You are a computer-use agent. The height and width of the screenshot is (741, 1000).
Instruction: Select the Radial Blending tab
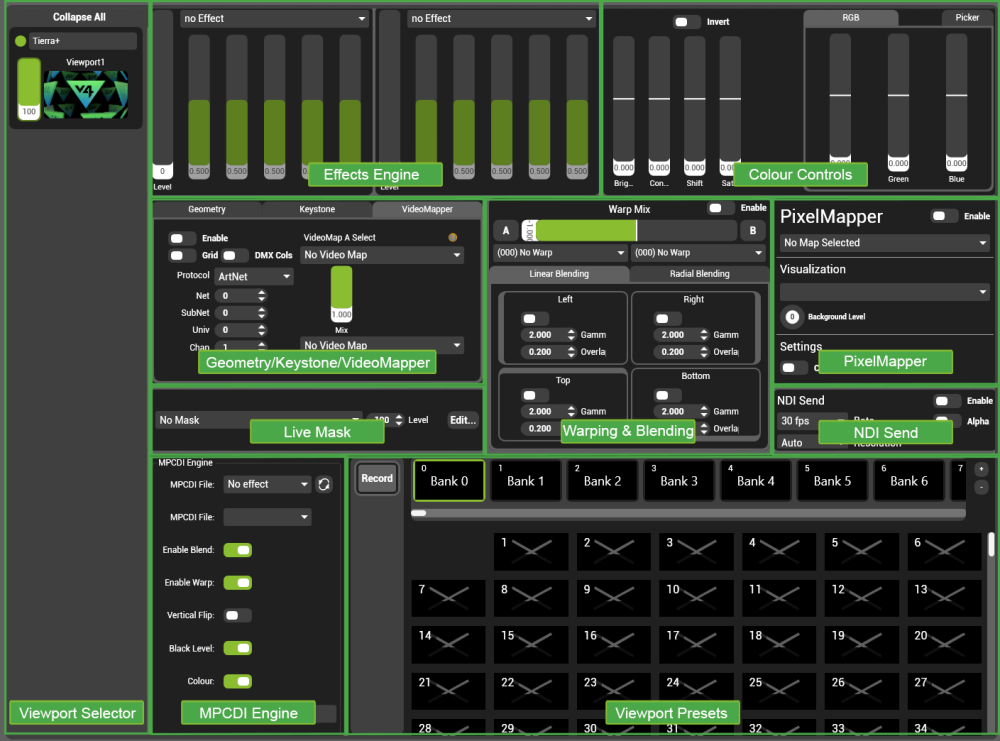click(x=700, y=274)
